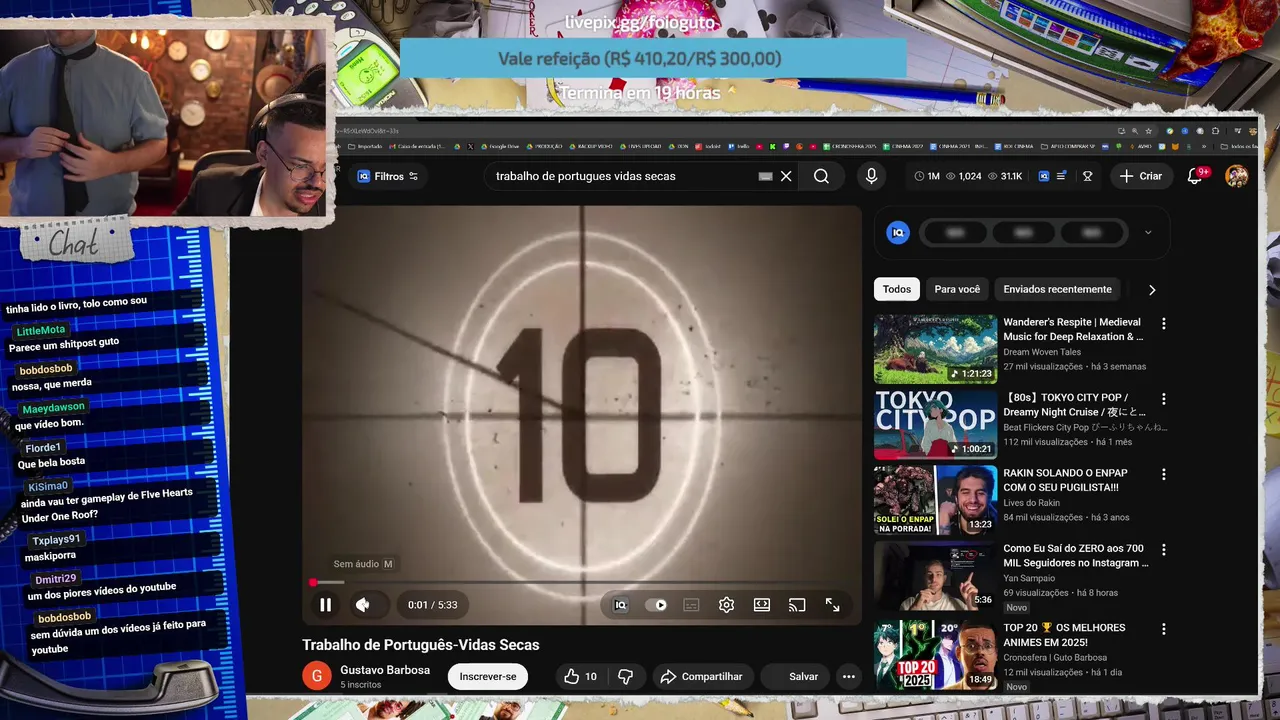Open Wanderer's Respite video thumbnail
This screenshot has width=1280, height=720.
tap(935, 349)
